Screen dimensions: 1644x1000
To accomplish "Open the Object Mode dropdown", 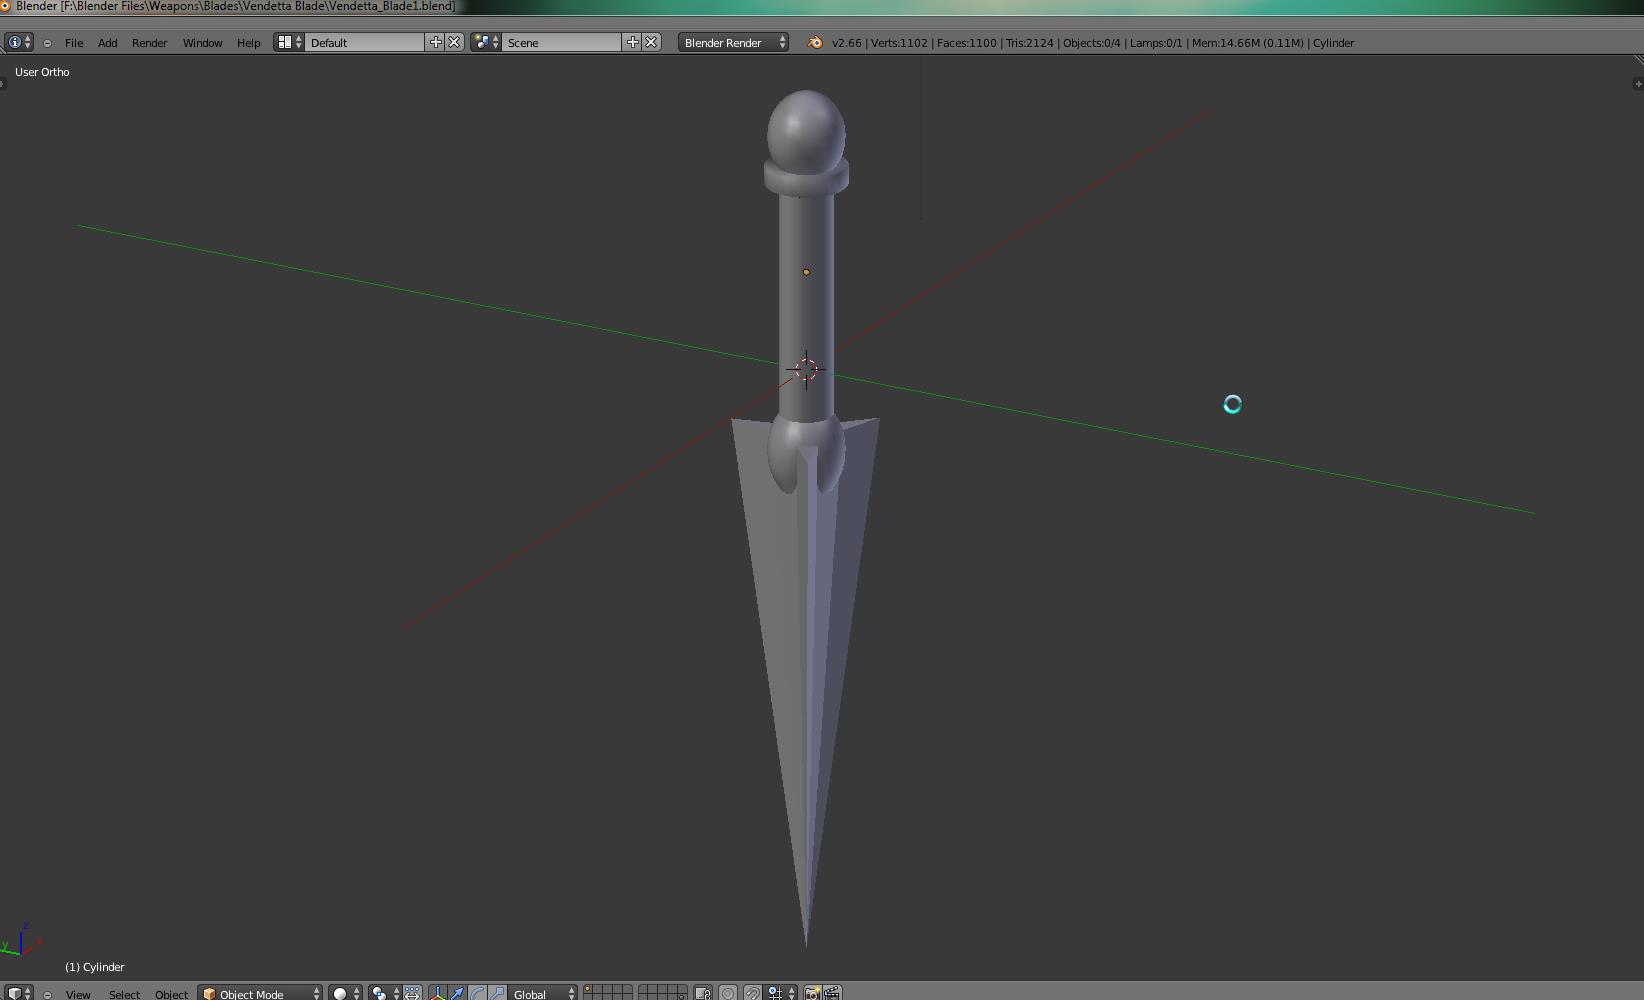I will coord(260,993).
